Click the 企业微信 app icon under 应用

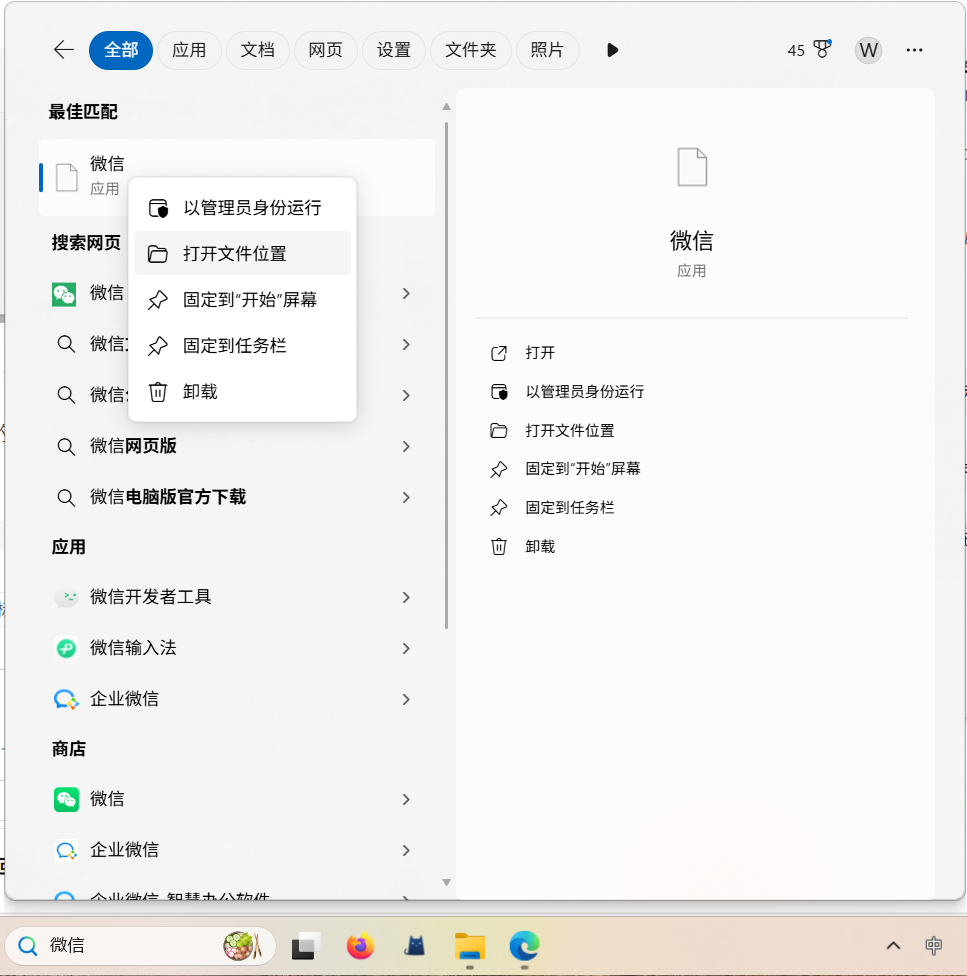point(66,700)
